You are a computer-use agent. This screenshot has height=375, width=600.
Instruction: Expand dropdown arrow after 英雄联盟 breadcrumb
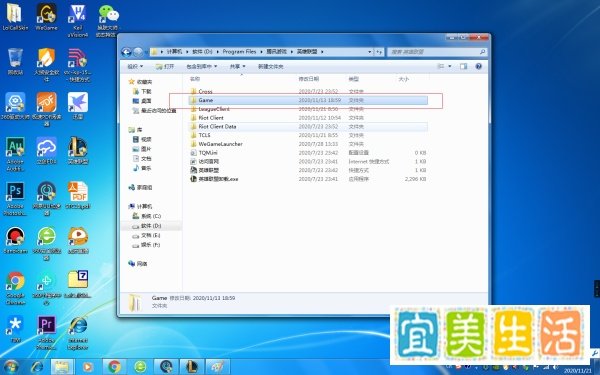pos(322,52)
